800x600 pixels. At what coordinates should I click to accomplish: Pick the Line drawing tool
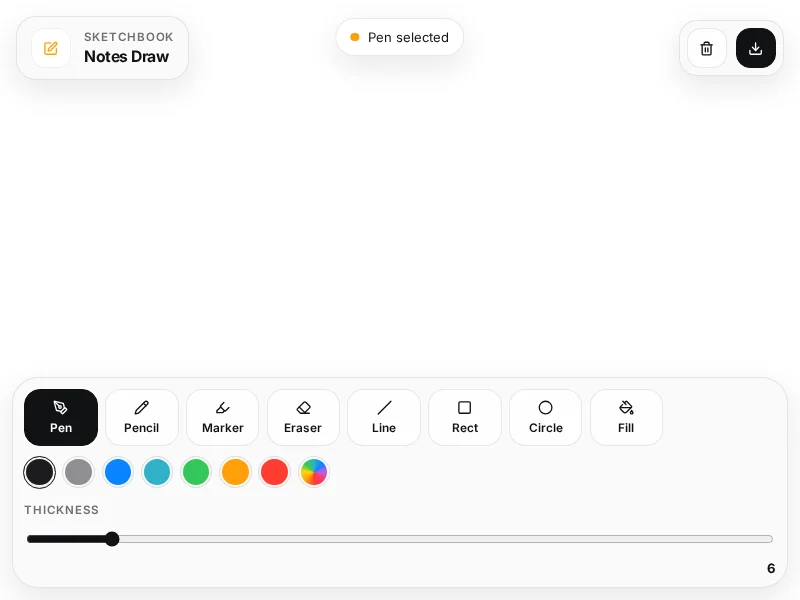tap(384, 417)
